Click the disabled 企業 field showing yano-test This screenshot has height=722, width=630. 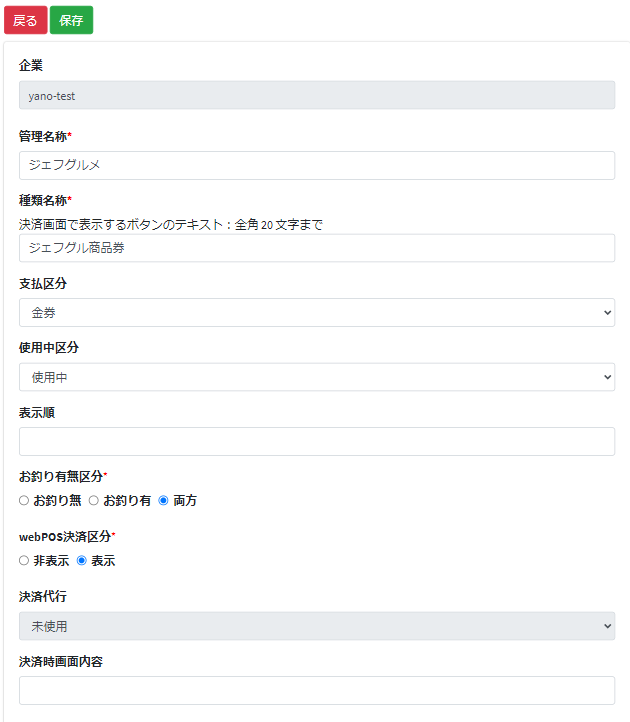(x=316, y=96)
